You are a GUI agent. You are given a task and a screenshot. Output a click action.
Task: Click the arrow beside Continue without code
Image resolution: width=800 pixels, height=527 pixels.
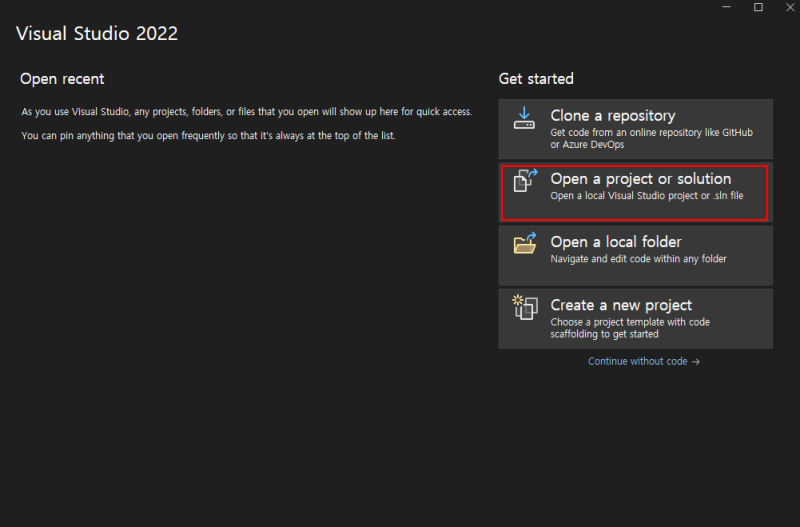pos(696,362)
